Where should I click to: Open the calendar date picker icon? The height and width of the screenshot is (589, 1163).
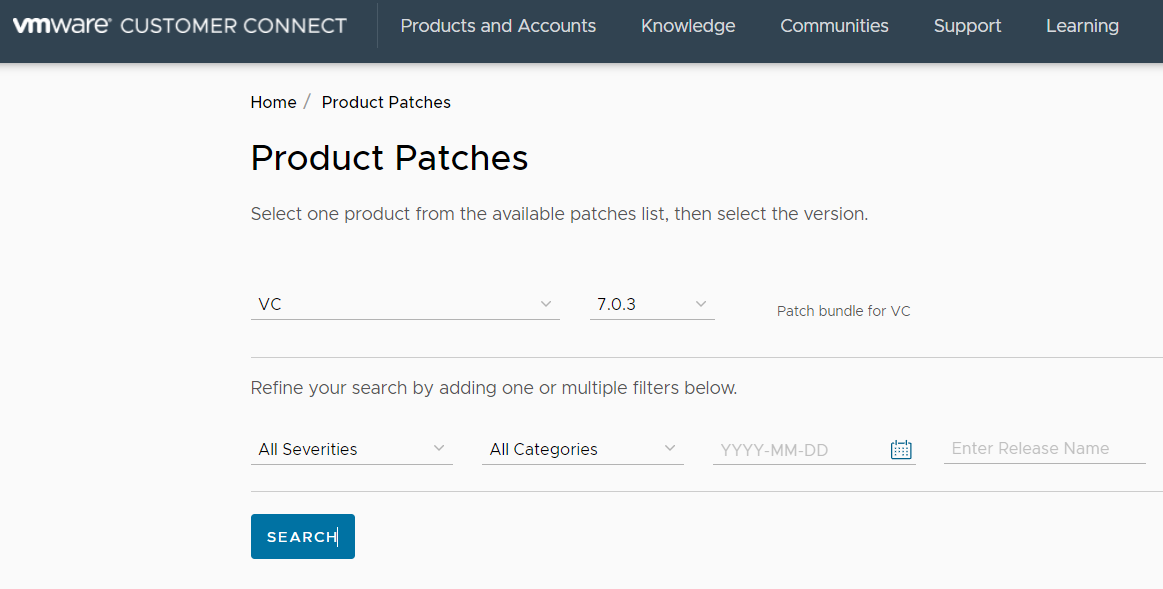pyautogui.click(x=900, y=450)
